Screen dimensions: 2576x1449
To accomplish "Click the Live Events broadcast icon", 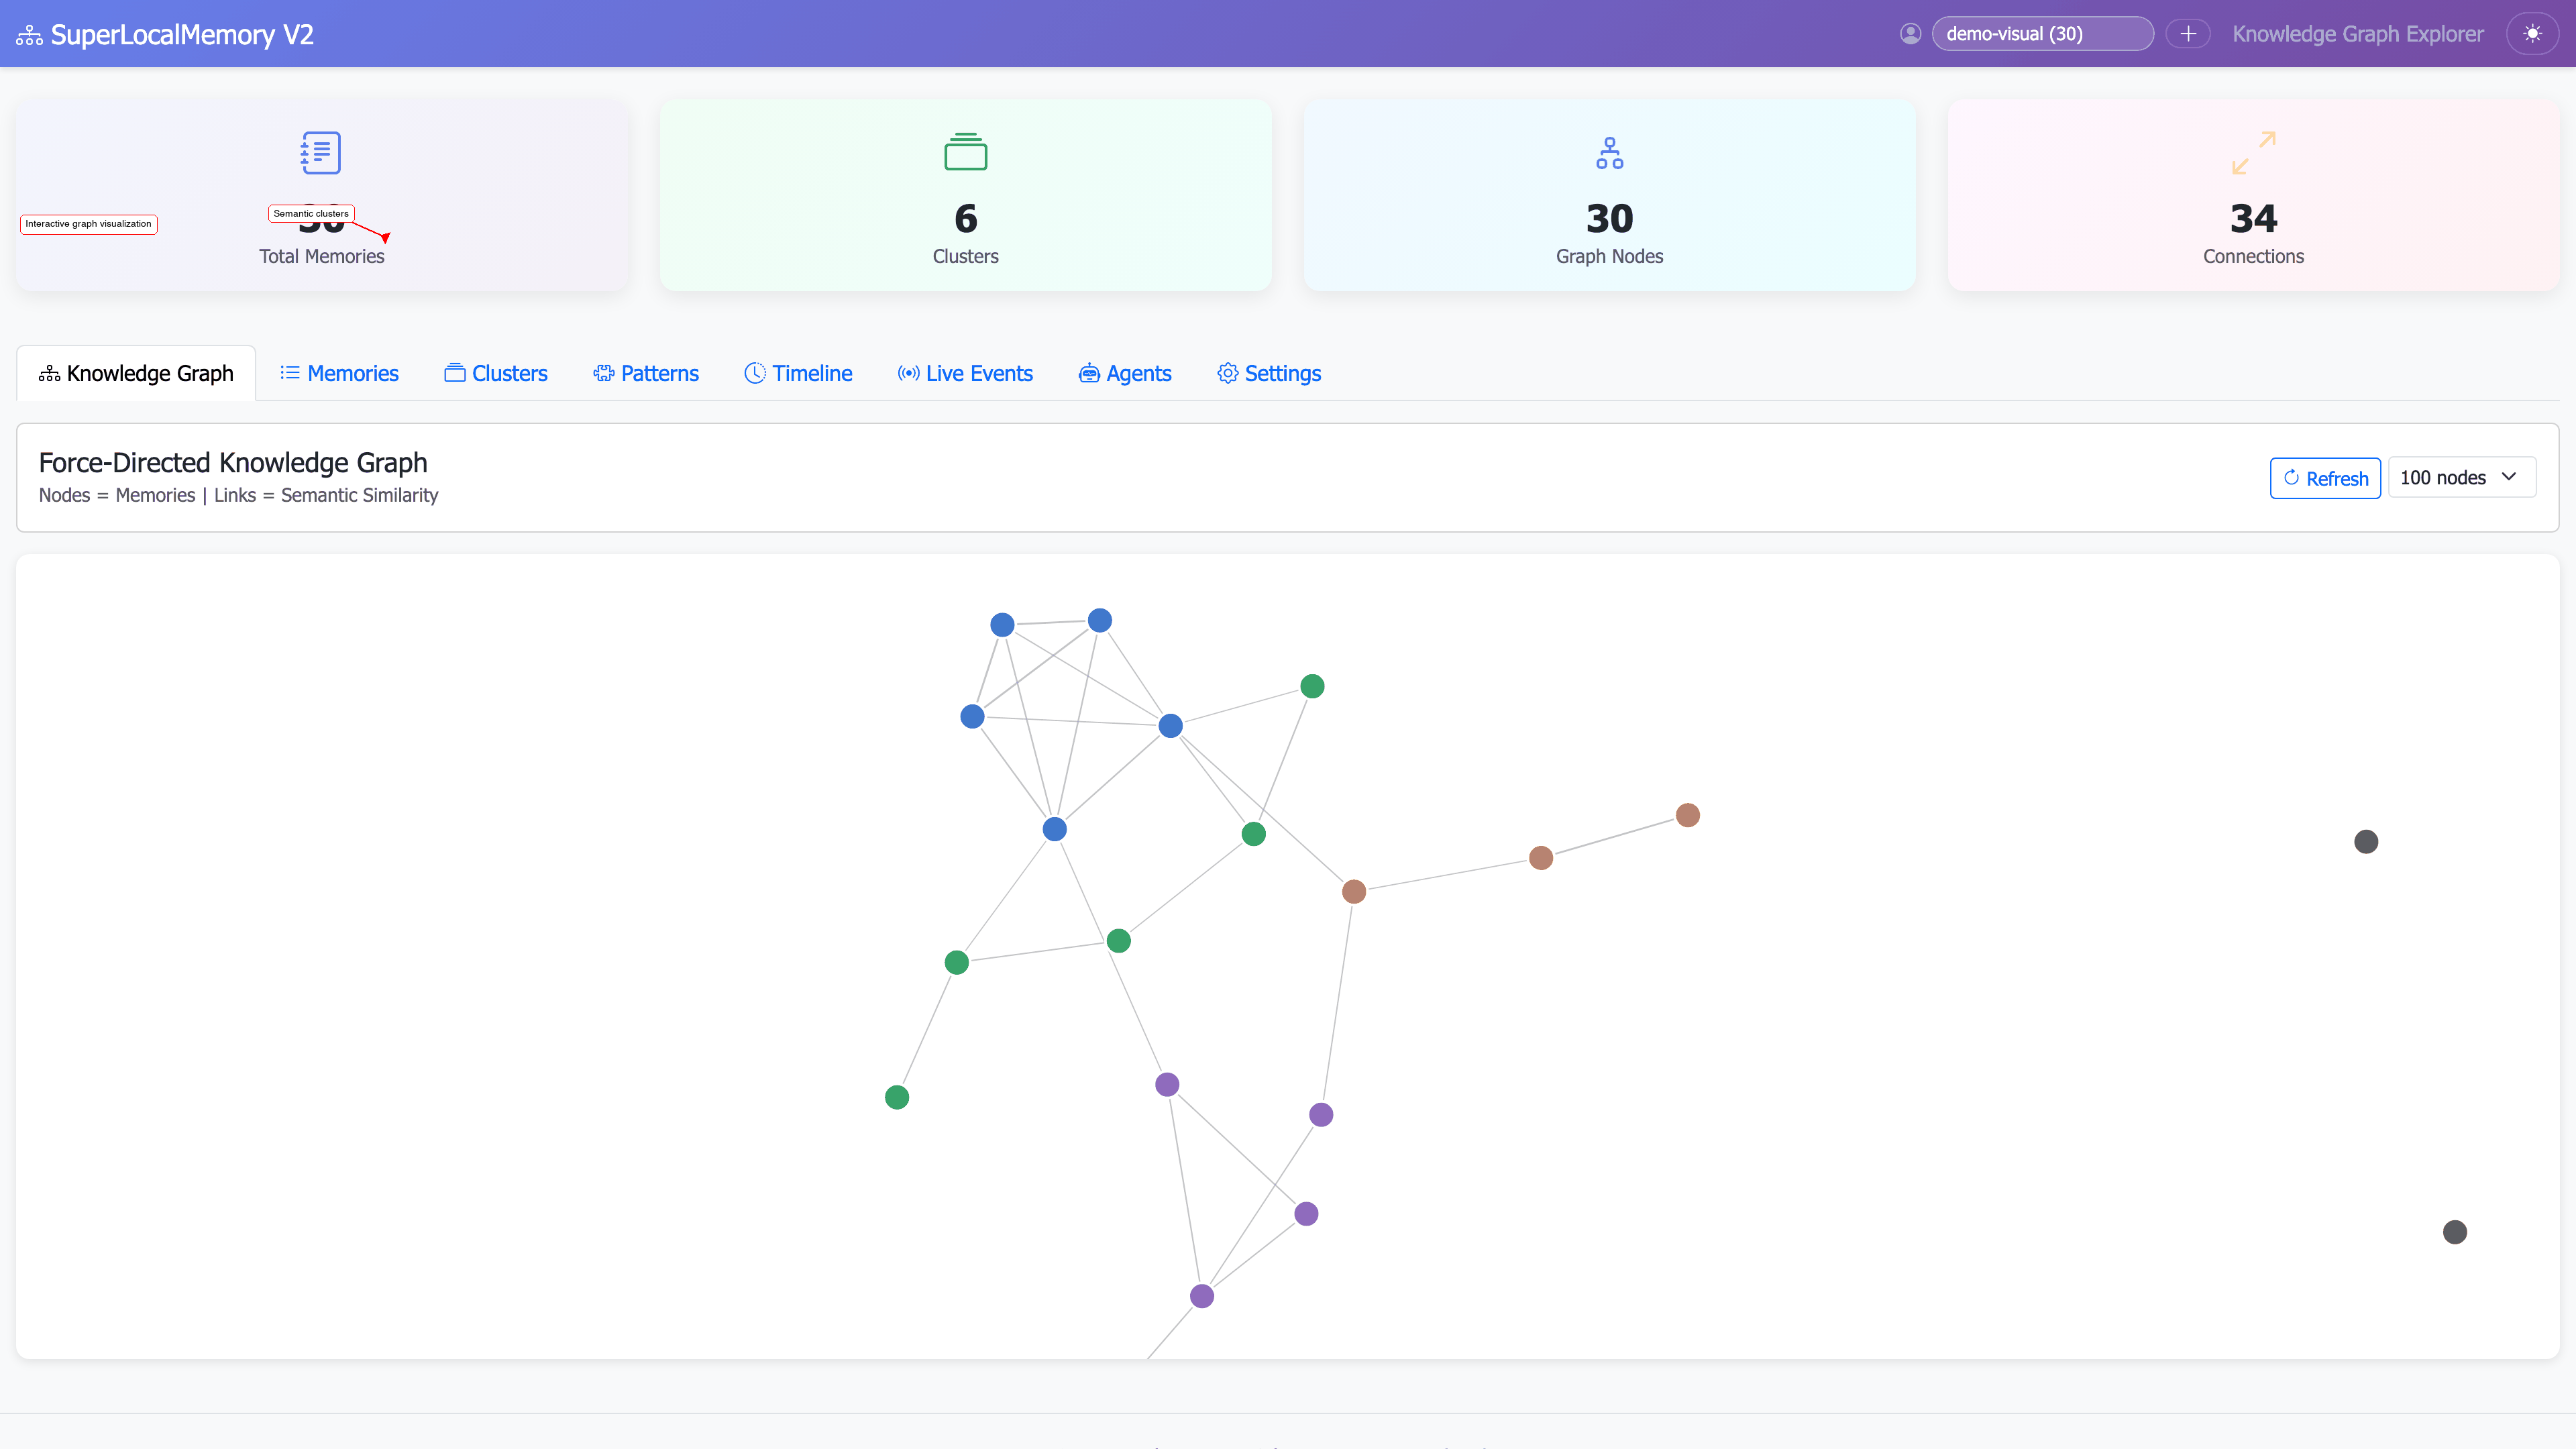I will pyautogui.click(x=908, y=372).
